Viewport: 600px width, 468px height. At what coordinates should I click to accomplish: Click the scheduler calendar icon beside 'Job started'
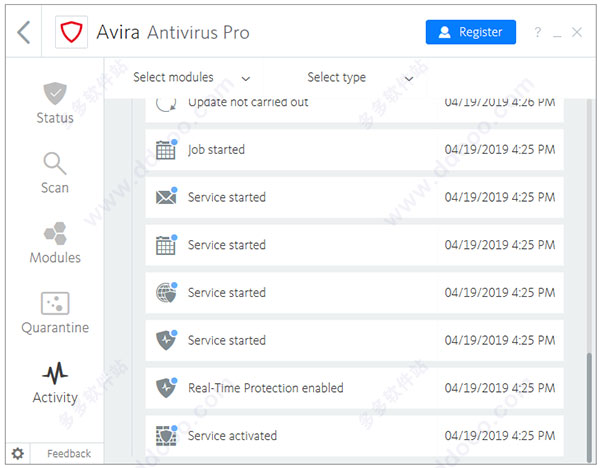point(166,150)
